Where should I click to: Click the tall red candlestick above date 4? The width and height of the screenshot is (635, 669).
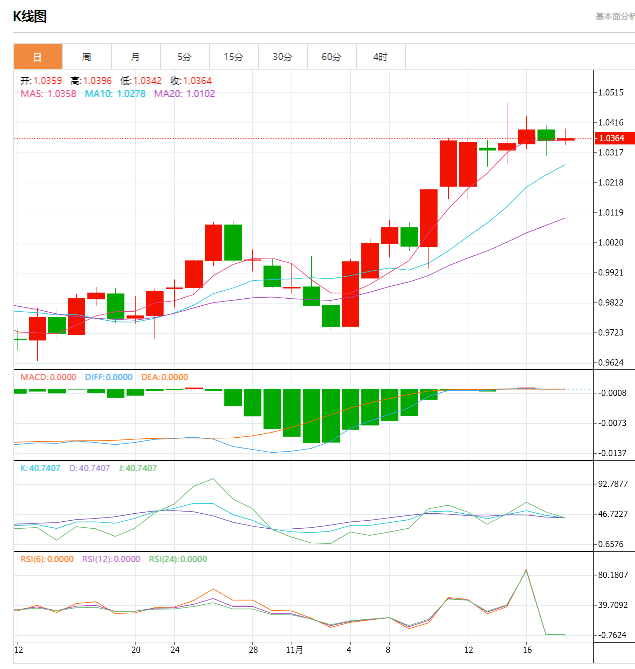[350, 294]
